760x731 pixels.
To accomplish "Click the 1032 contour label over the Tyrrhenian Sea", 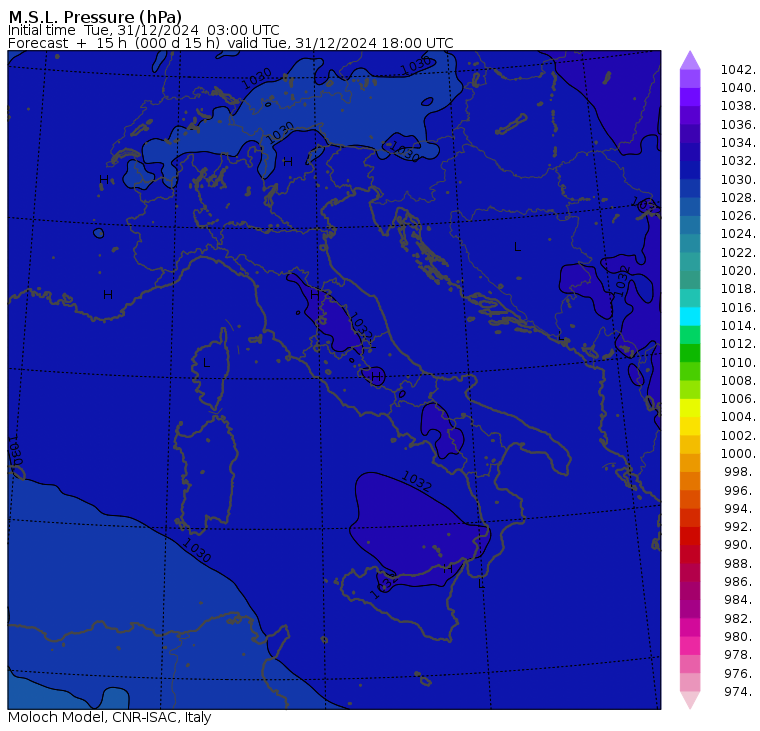I will (416, 481).
